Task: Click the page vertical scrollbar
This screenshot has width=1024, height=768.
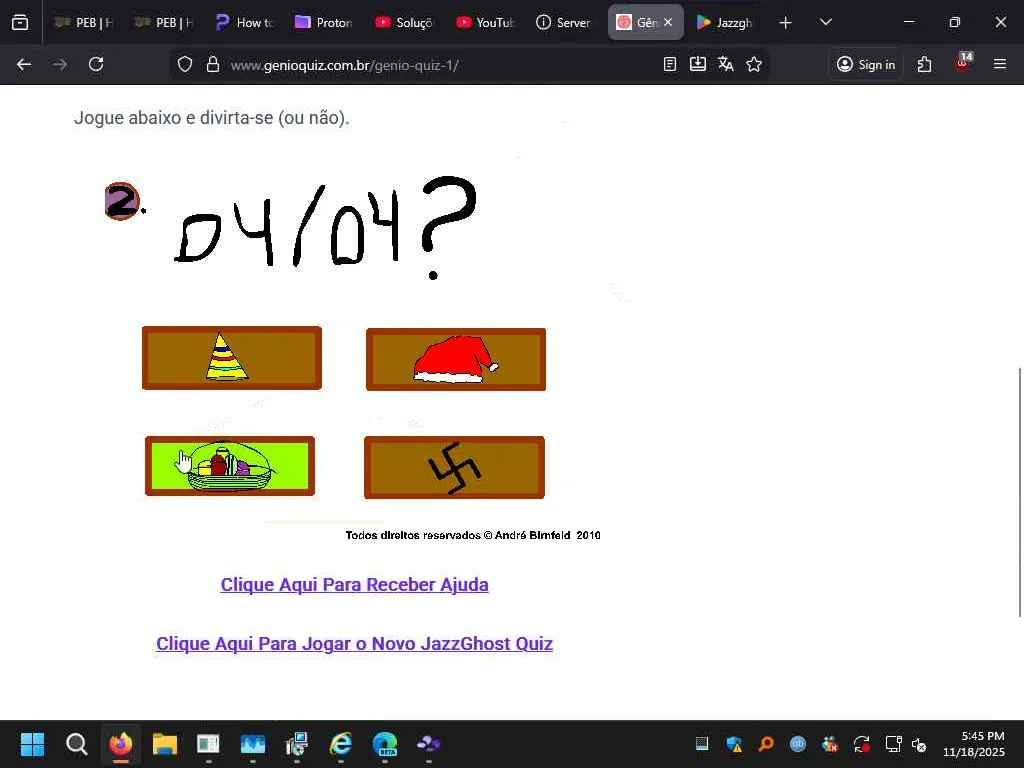Action: [1020, 492]
